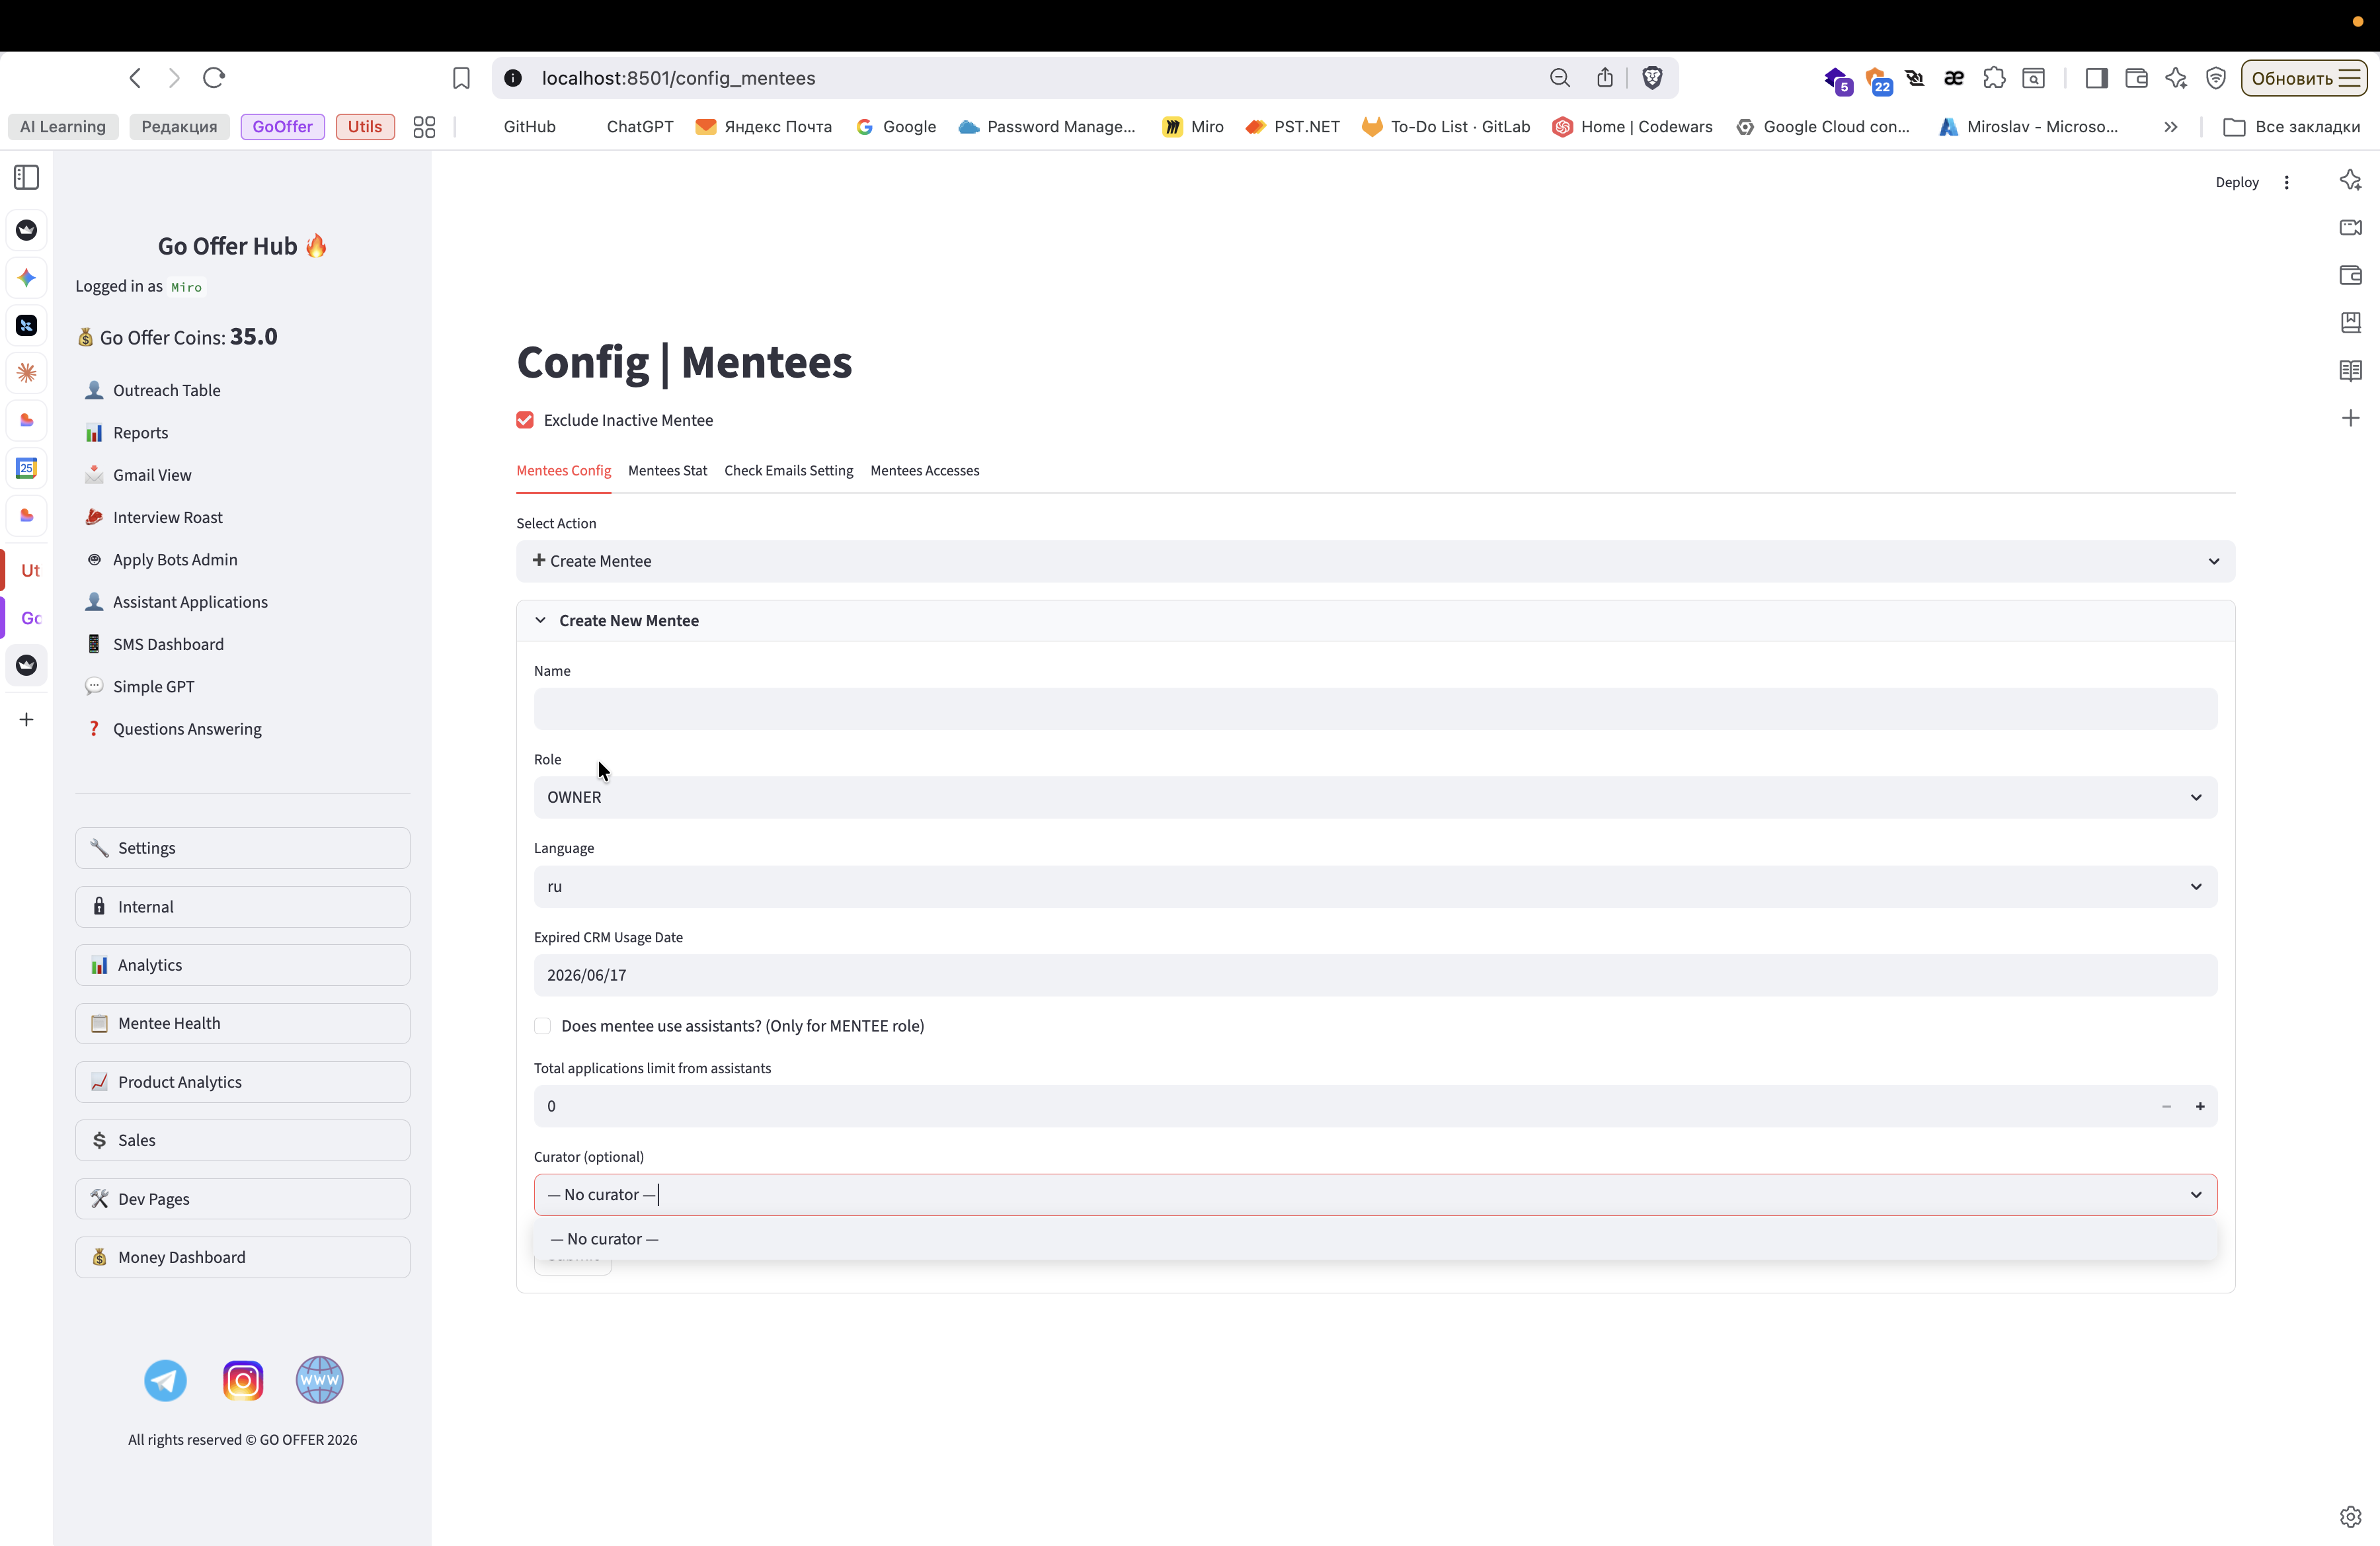Pick '— No curator —' option in list
The height and width of the screenshot is (1546, 2380).
(605, 1239)
